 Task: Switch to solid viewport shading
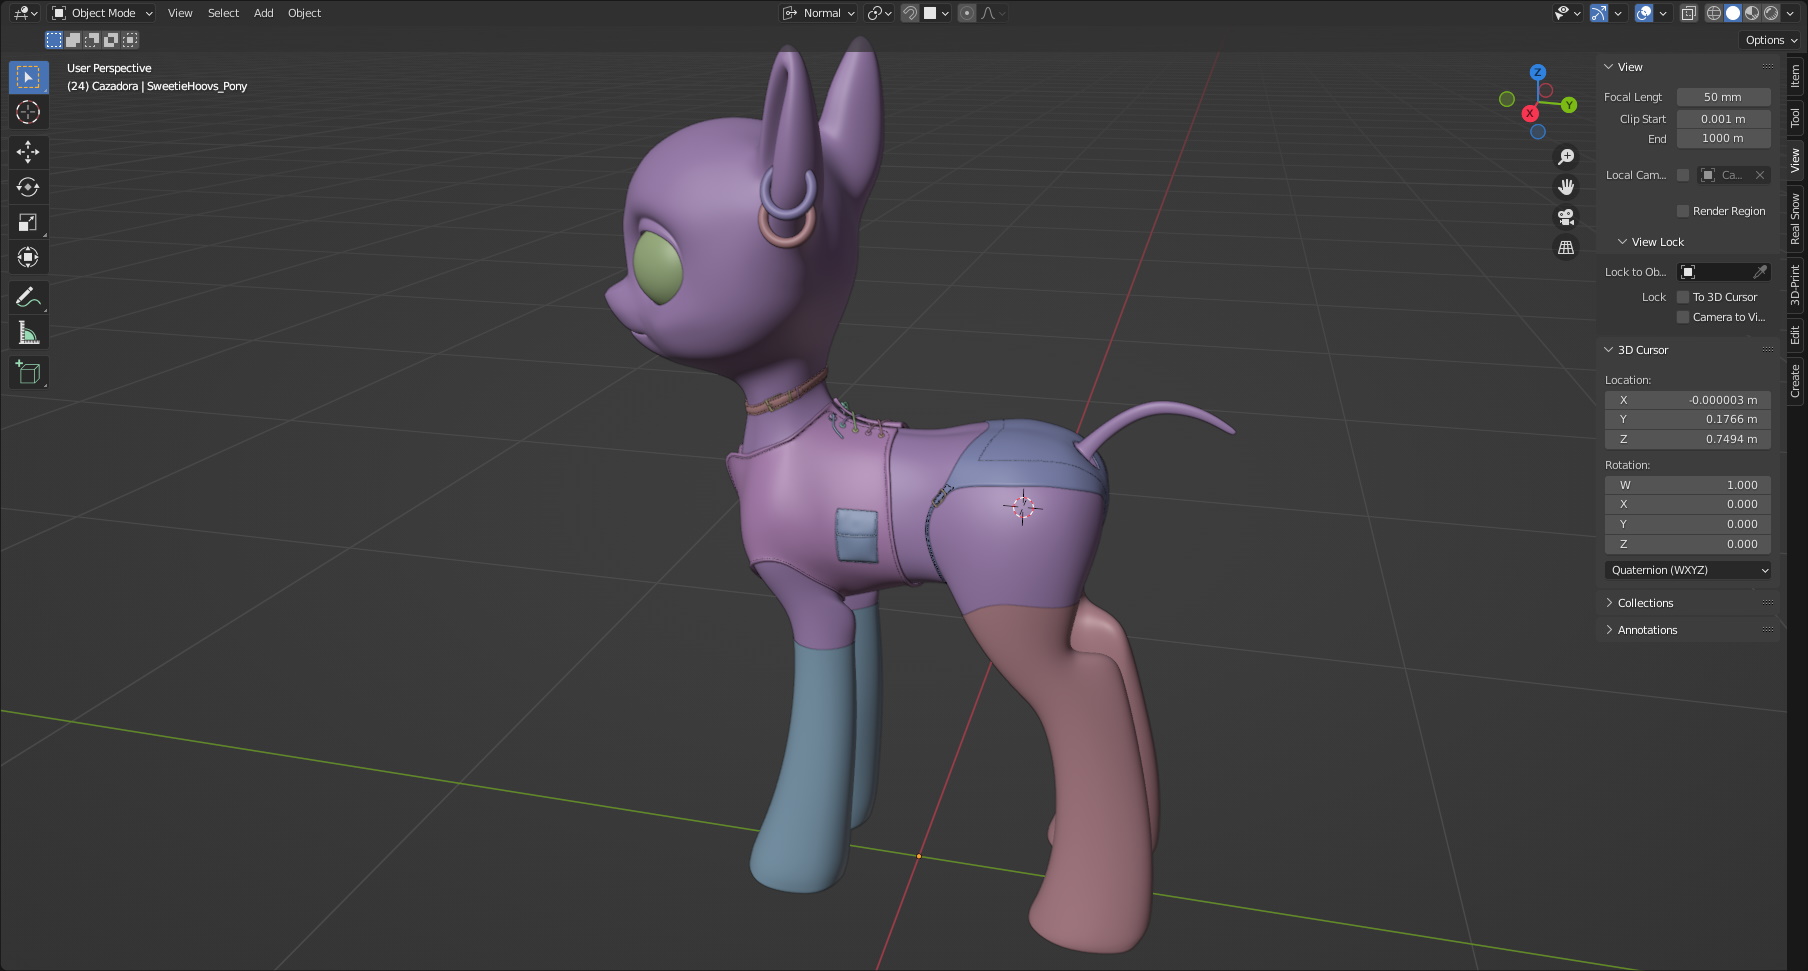[x=1733, y=13]
